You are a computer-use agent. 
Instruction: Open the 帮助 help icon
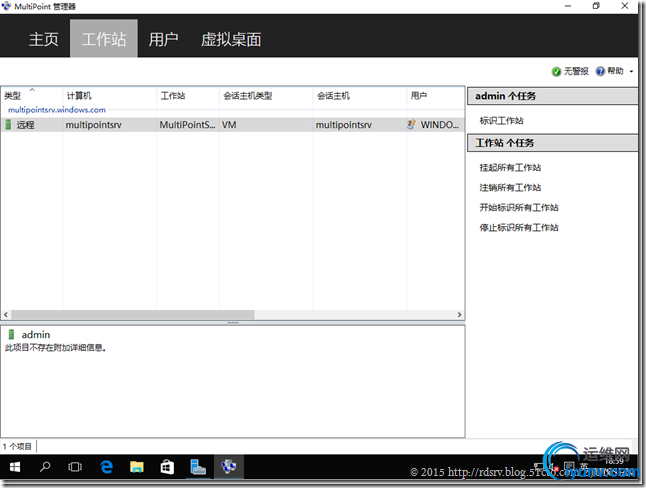click(600, 71)
